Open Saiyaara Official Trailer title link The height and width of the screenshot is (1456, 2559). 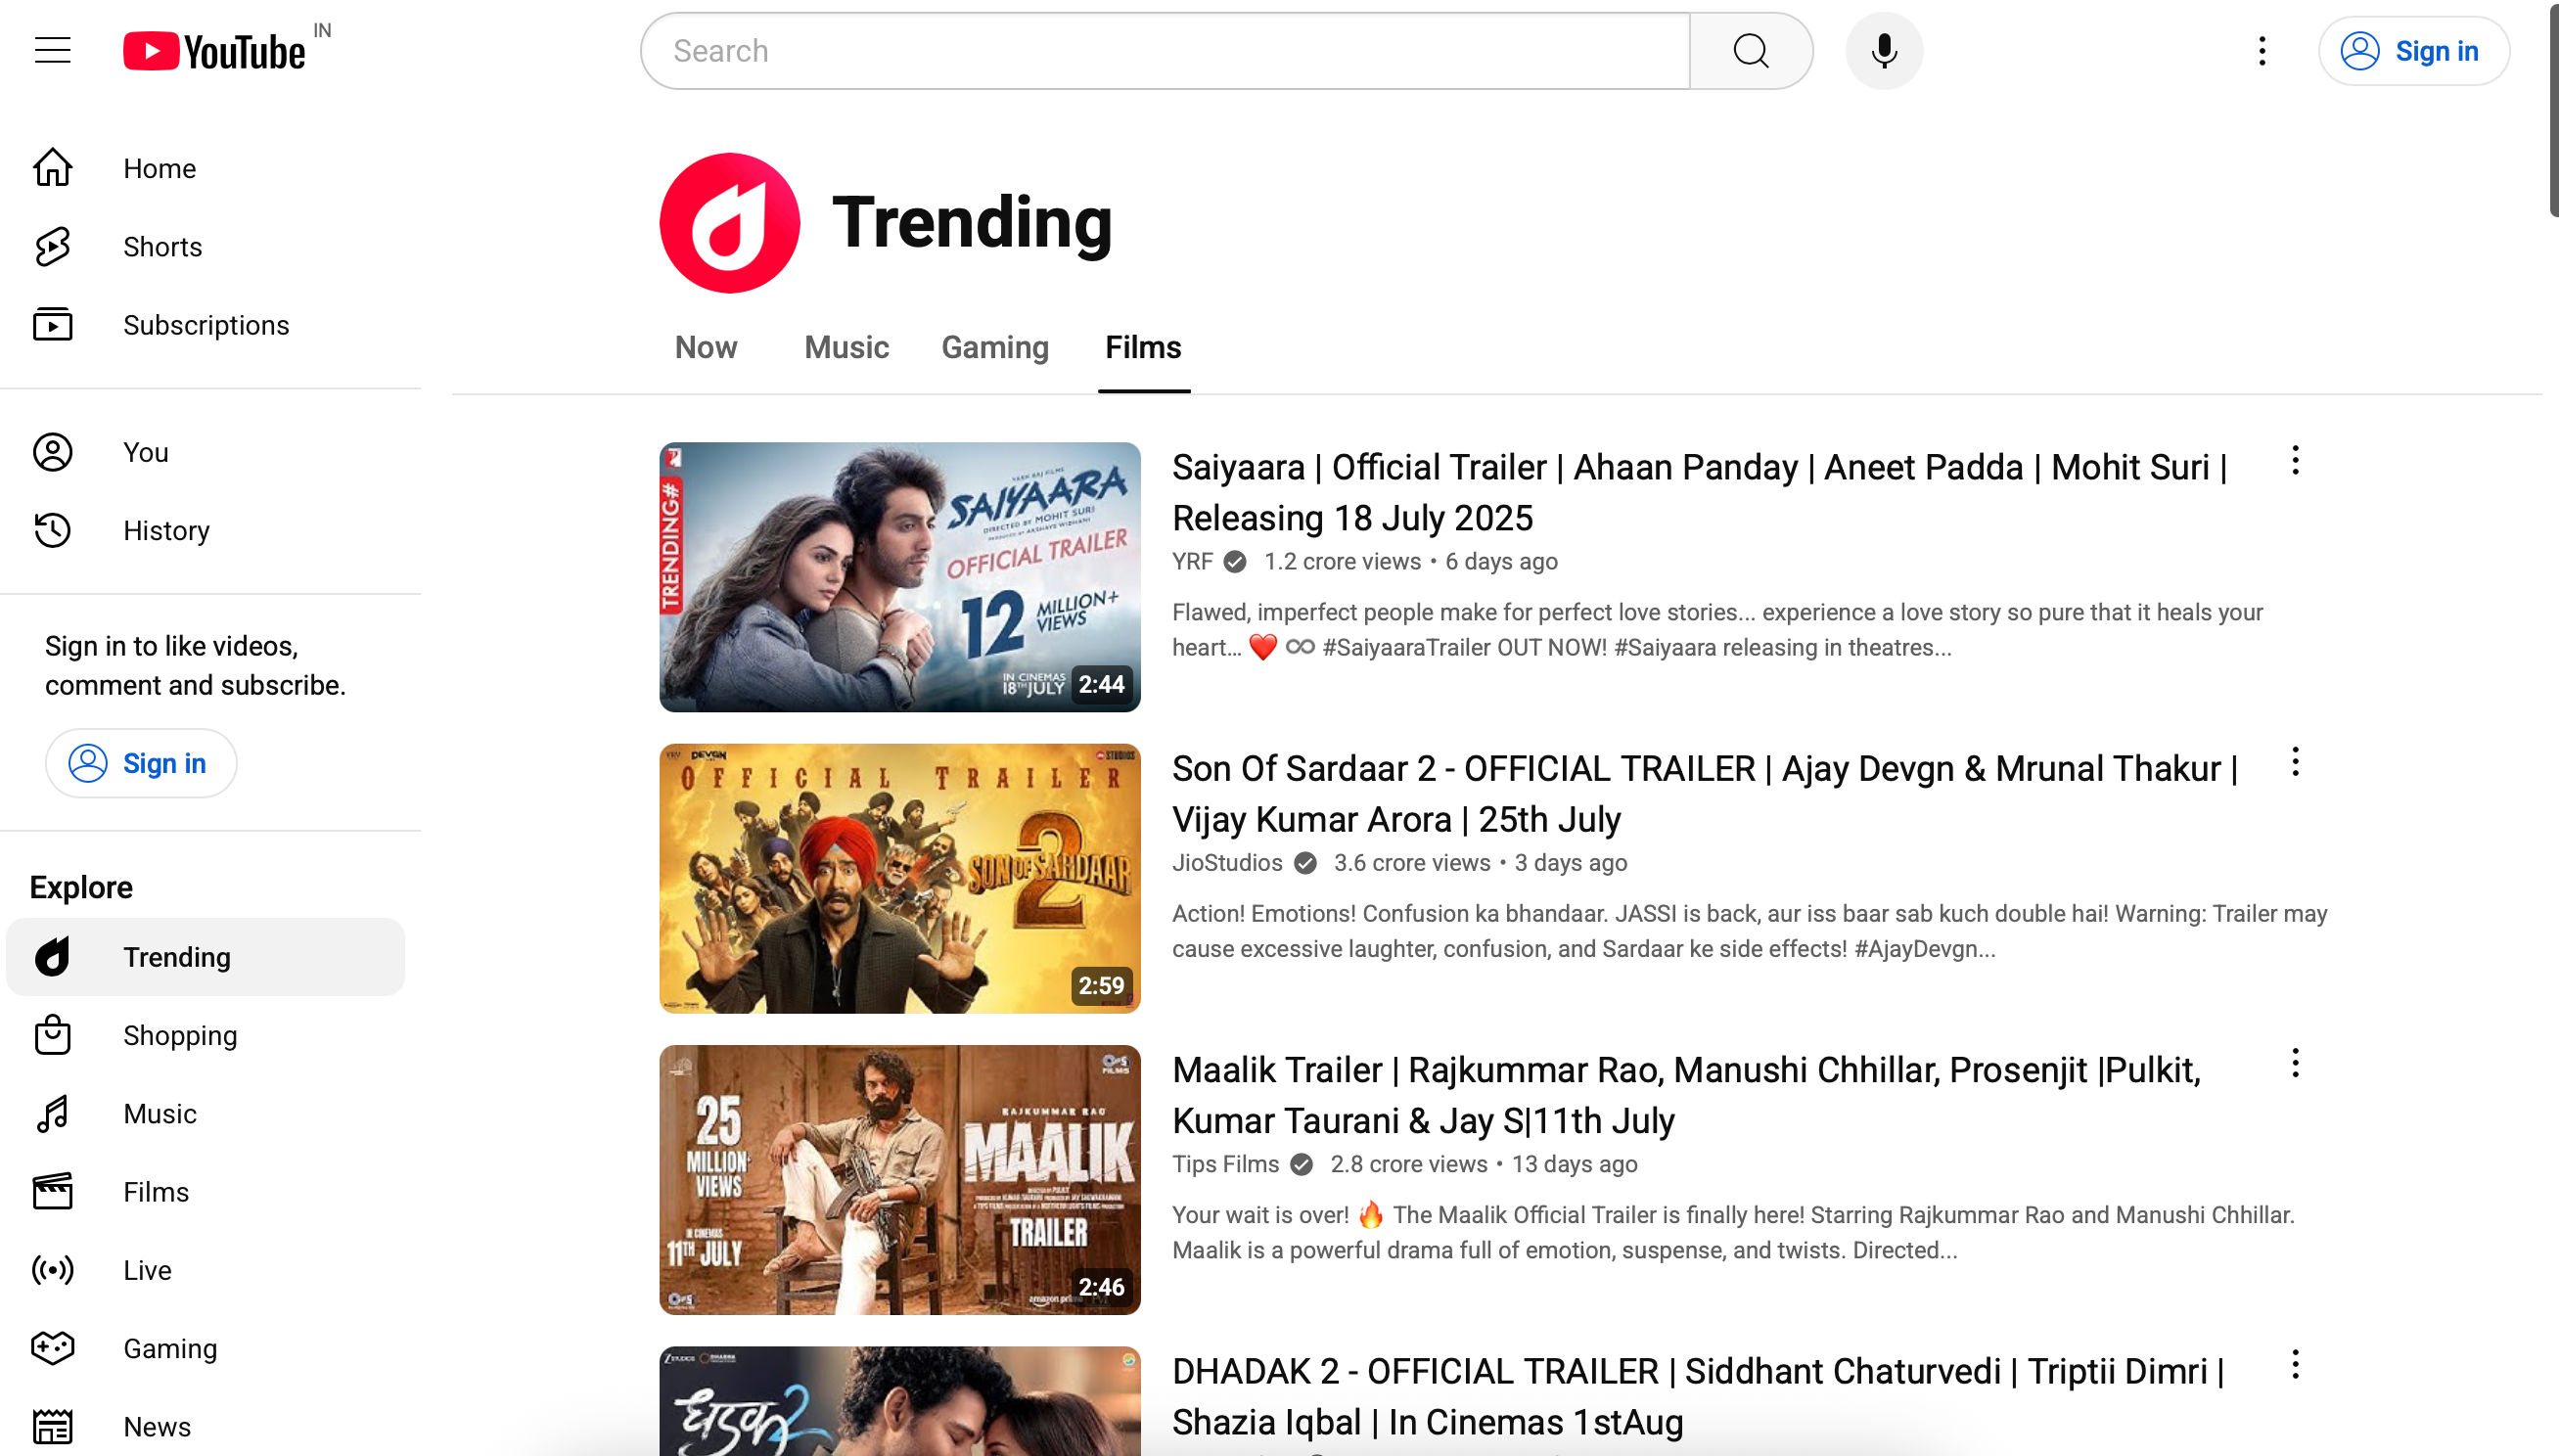coord(1700,492)
